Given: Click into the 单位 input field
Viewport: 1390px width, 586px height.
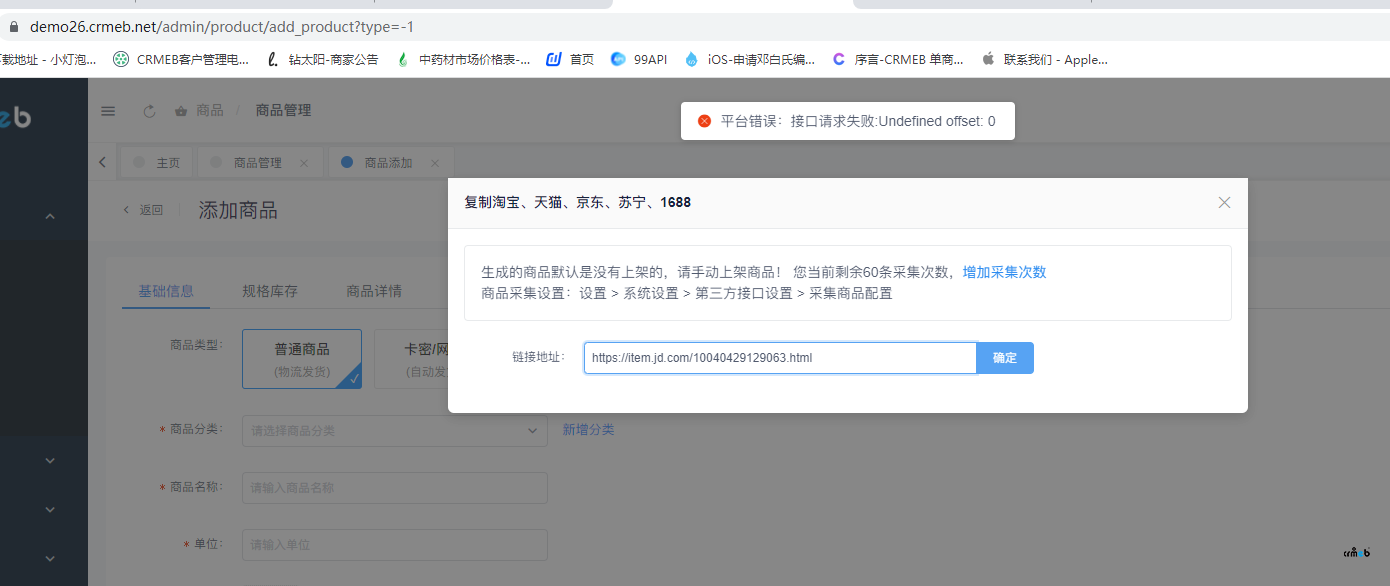Looking at the screenshot, I should (395, 545).
